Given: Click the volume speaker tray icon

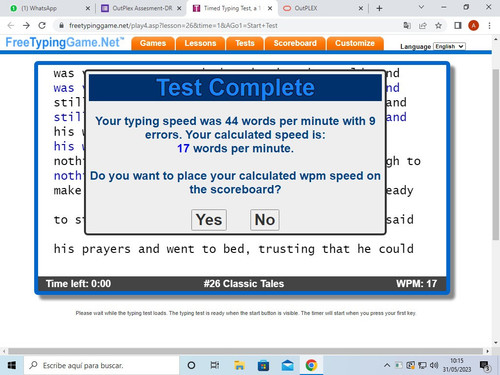Looking at the screenshot, I should 434,365.
